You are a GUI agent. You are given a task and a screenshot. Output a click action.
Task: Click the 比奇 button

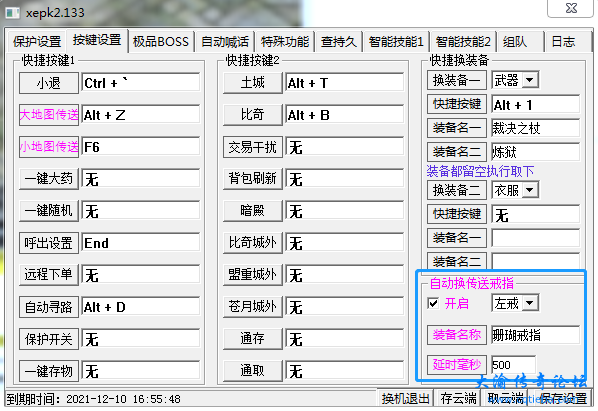[x=253, y=115]
